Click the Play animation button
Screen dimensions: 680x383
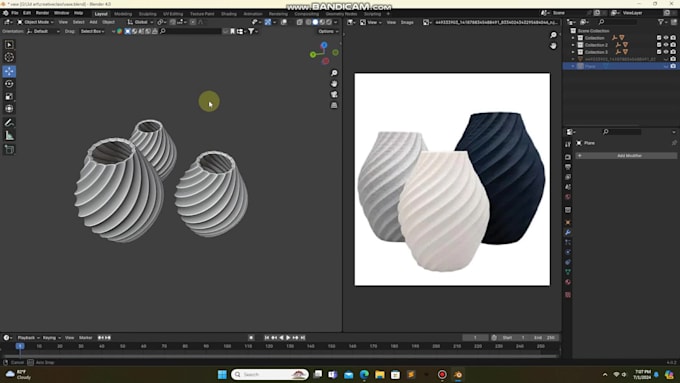288,337
